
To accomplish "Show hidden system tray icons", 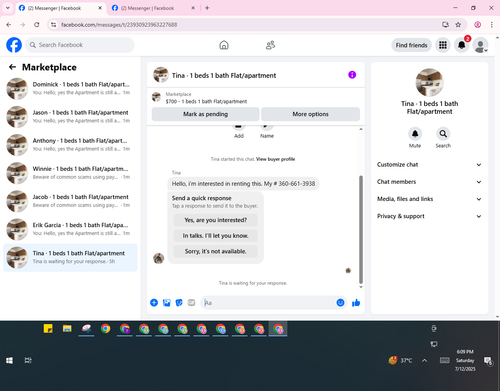I will click(x=424, y=360).
